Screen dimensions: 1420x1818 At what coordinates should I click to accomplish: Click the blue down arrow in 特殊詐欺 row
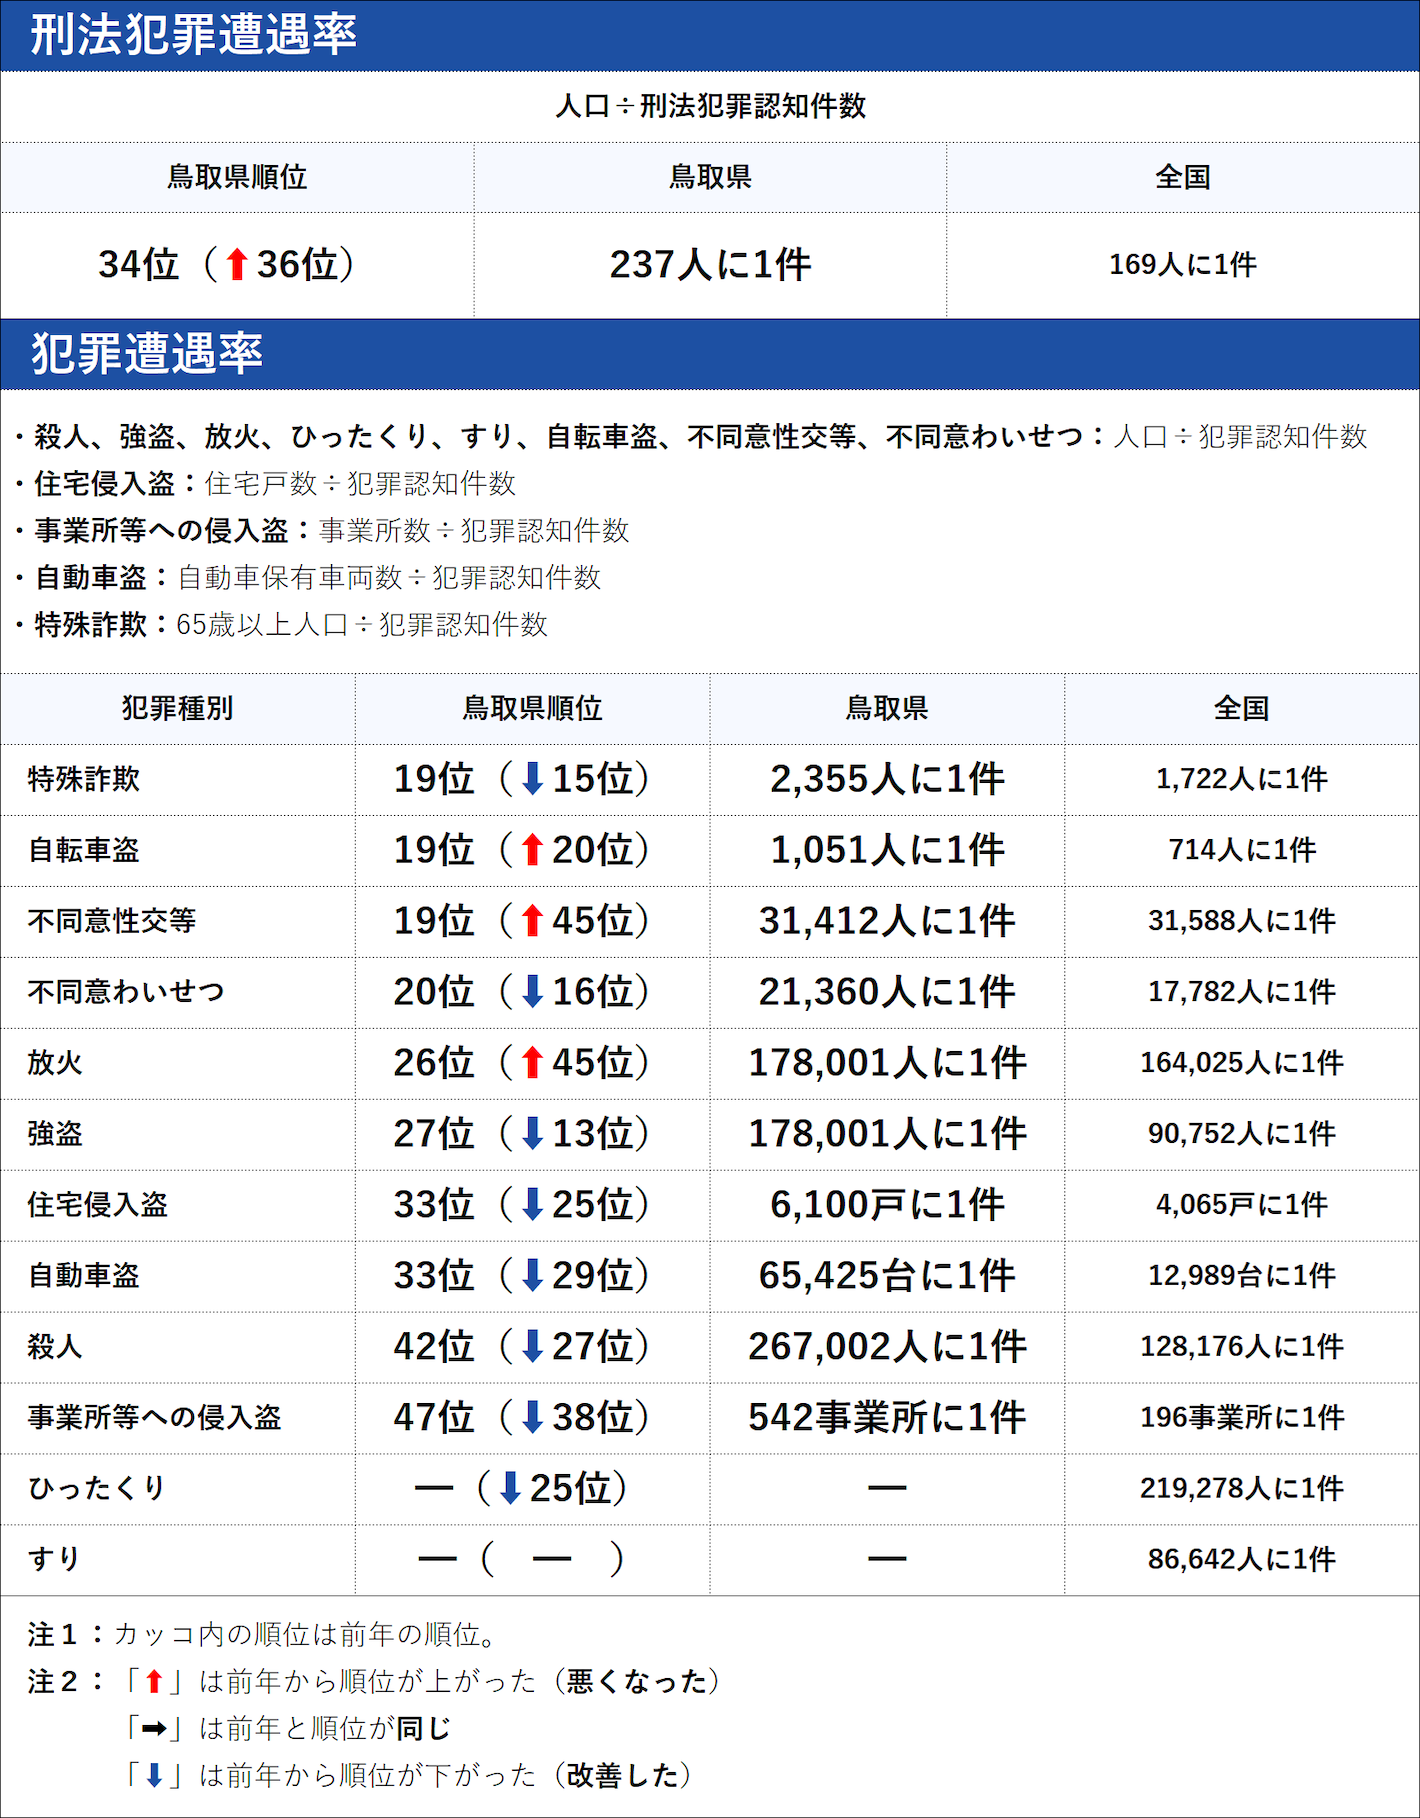click(x=533, y=779)
